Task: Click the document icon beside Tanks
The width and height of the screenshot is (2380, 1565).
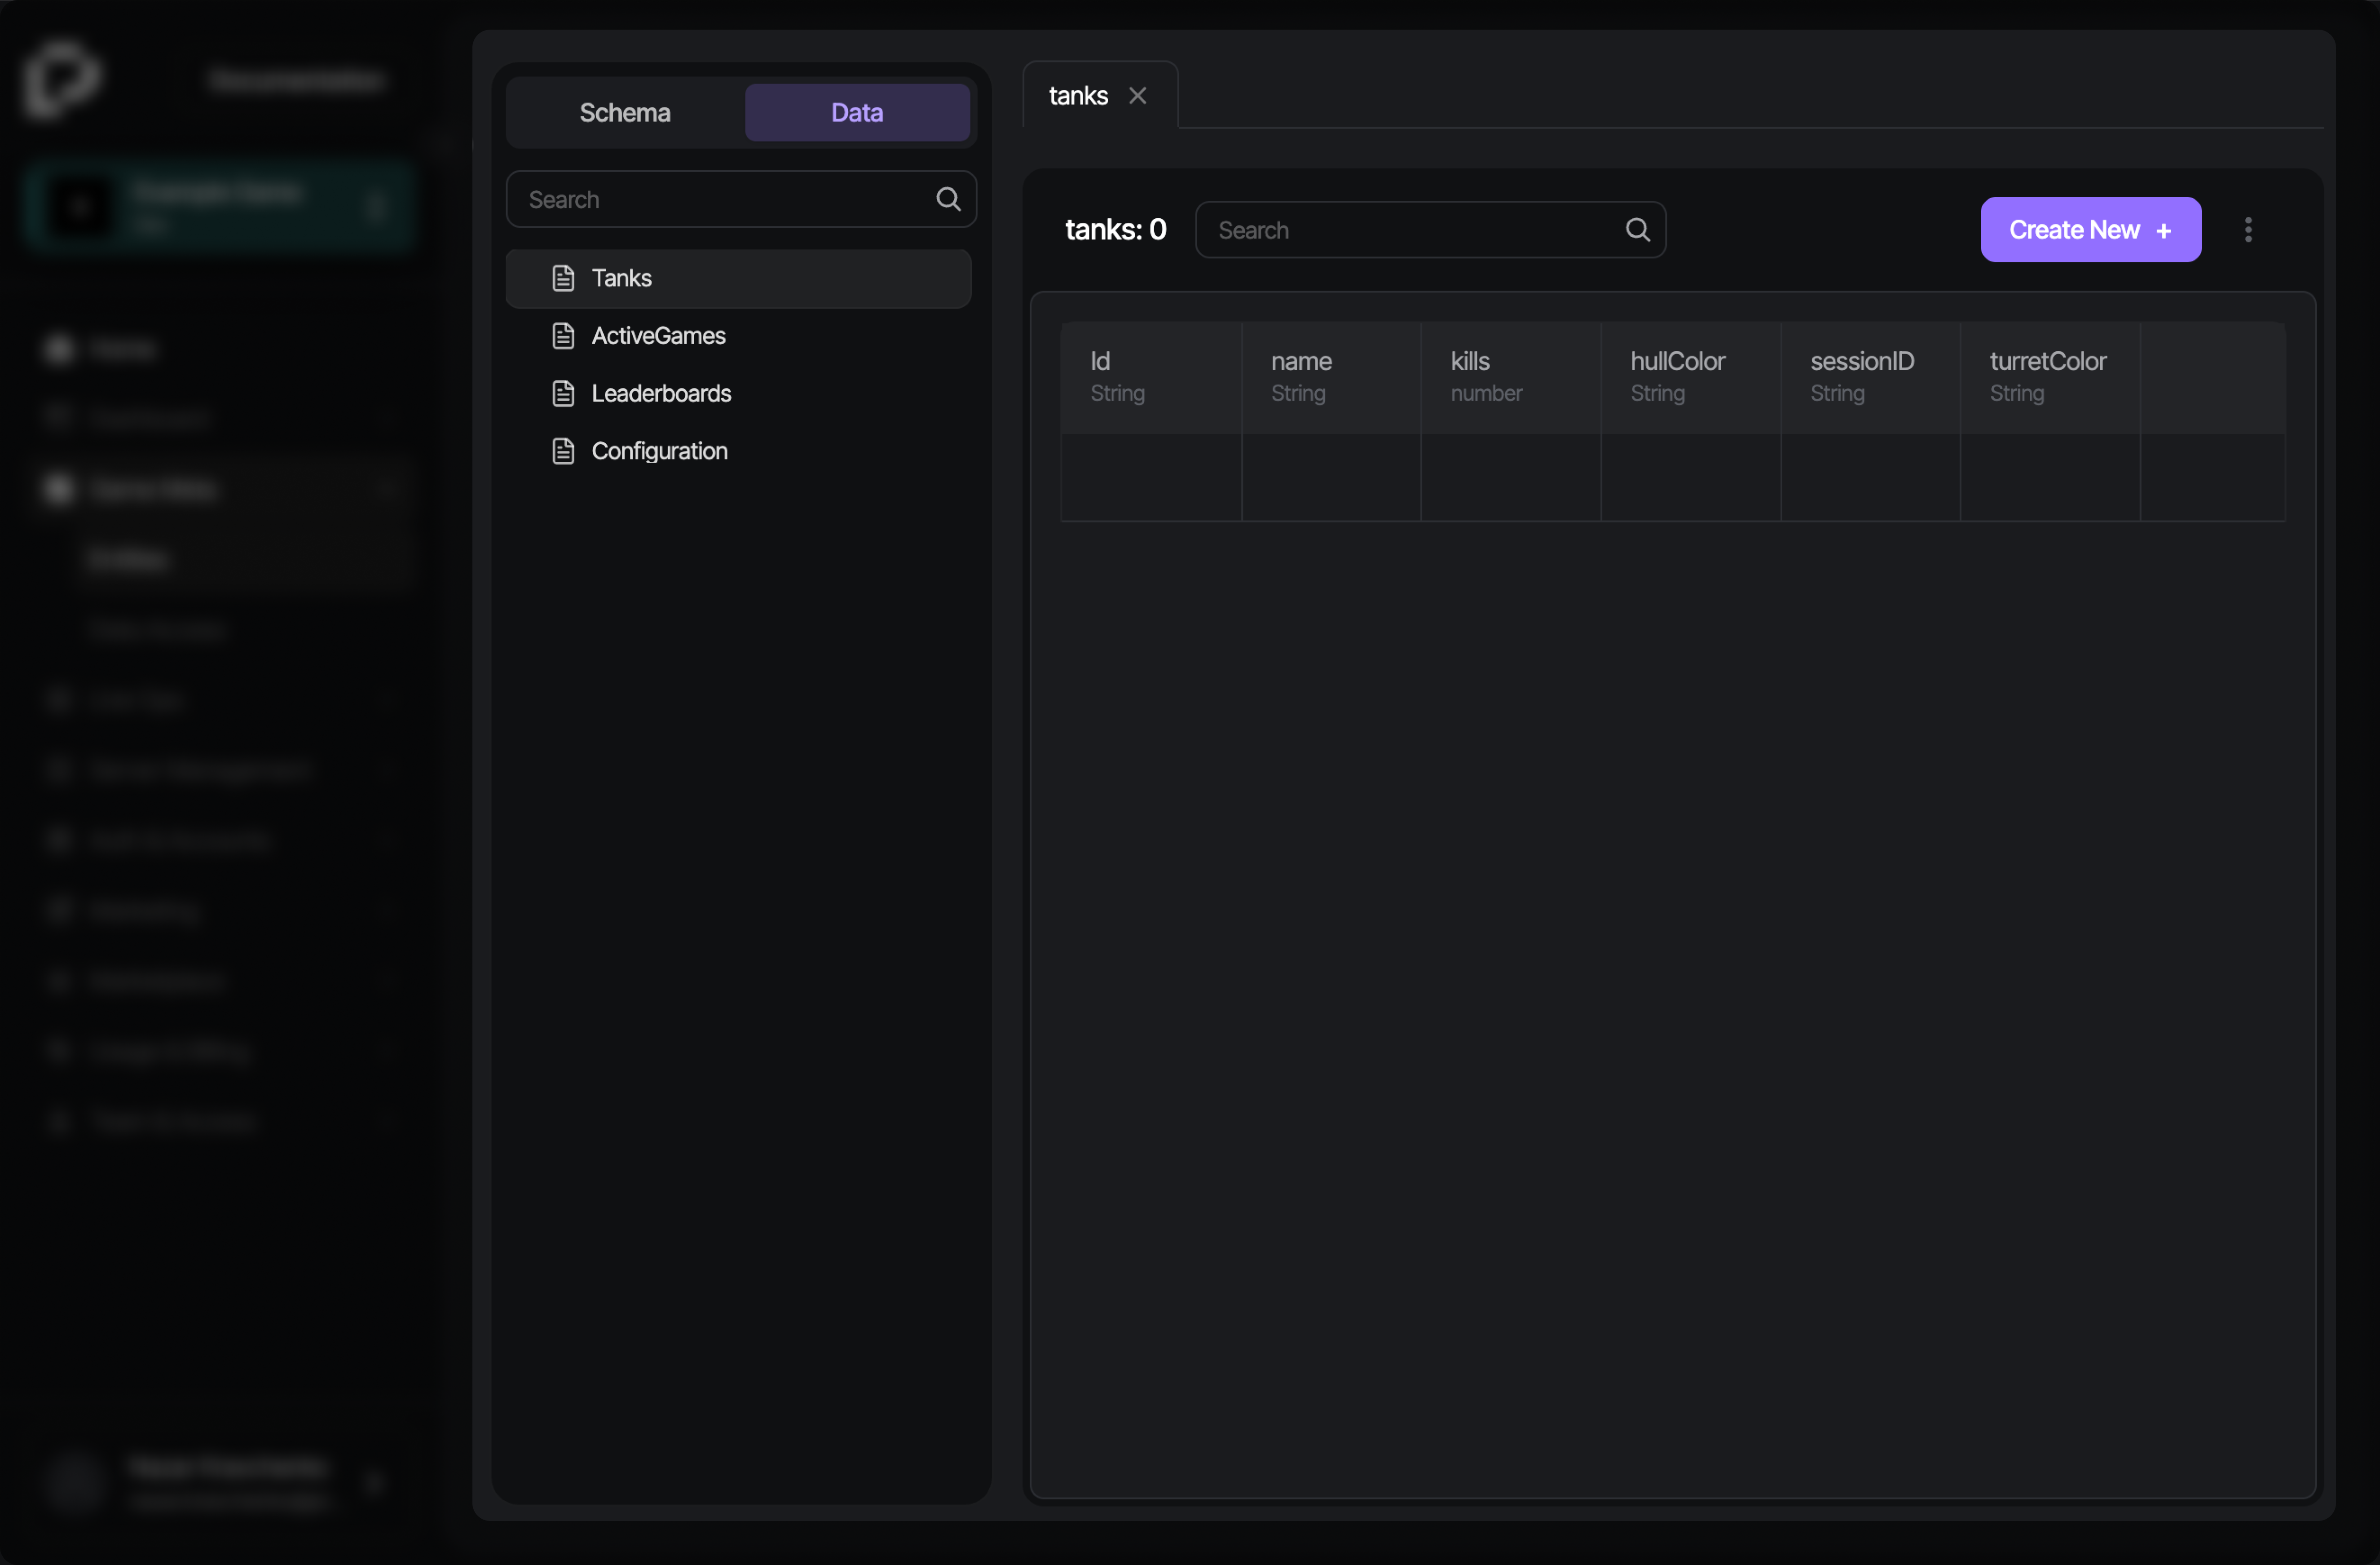Action: [565, 278]
